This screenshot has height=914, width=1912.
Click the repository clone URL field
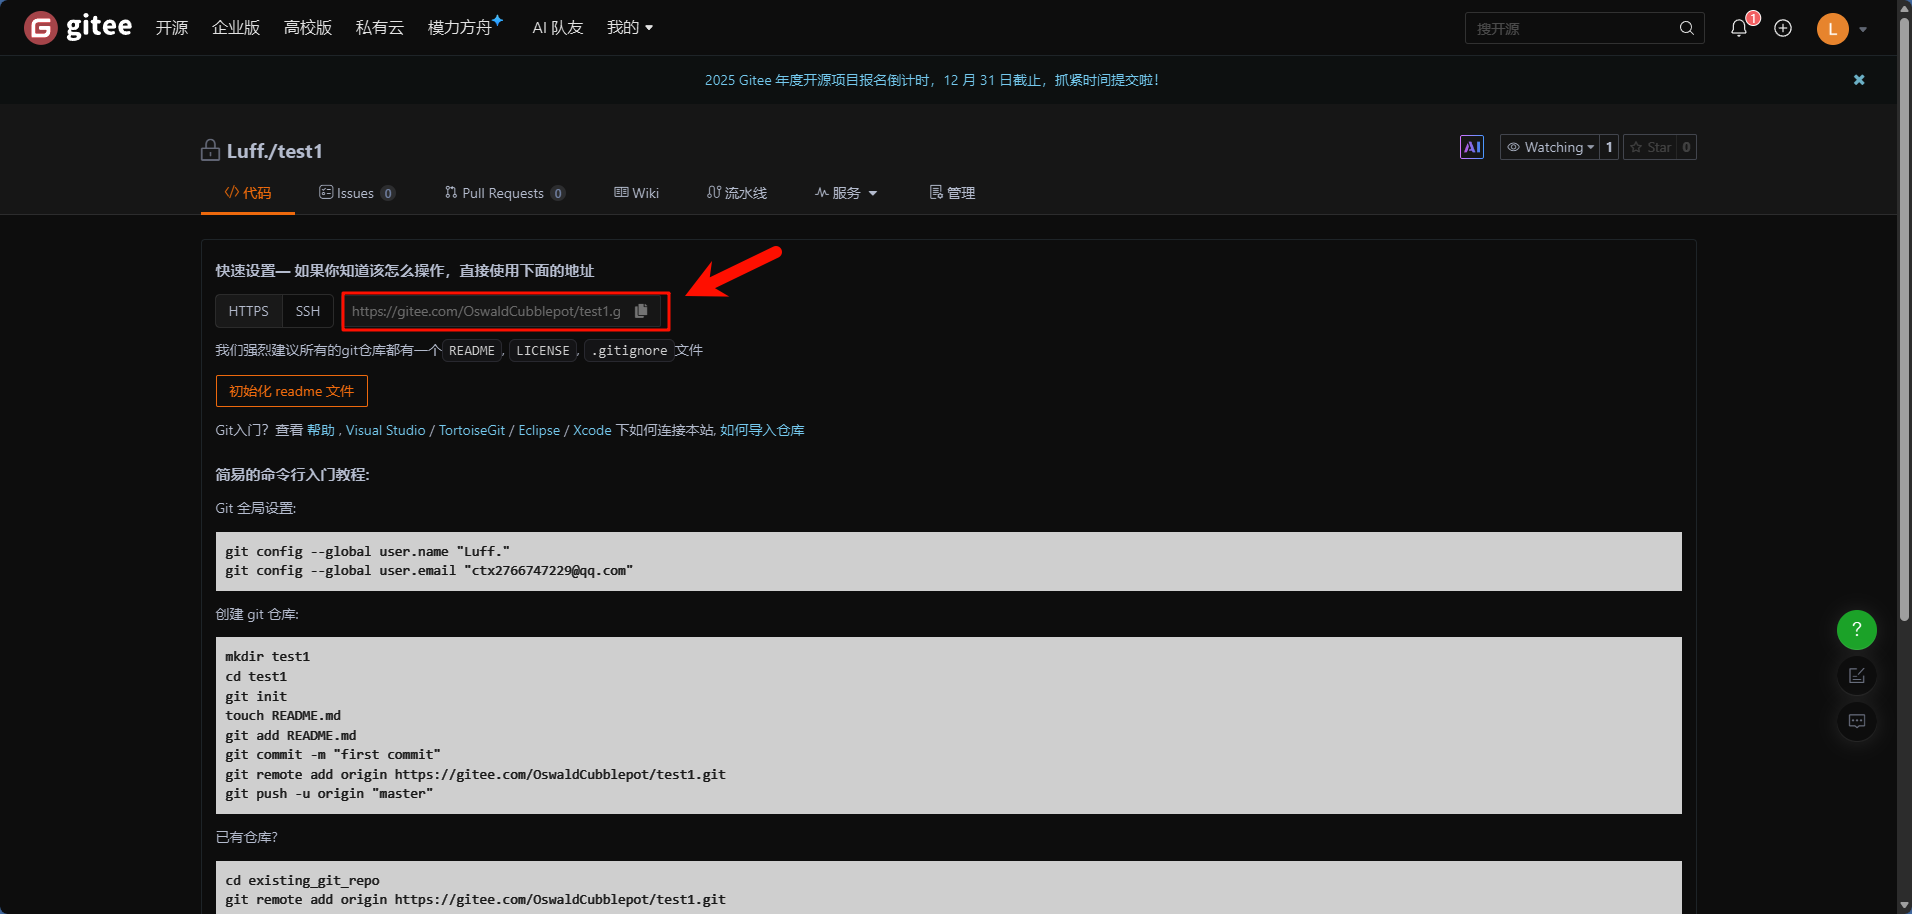(488, 311)
